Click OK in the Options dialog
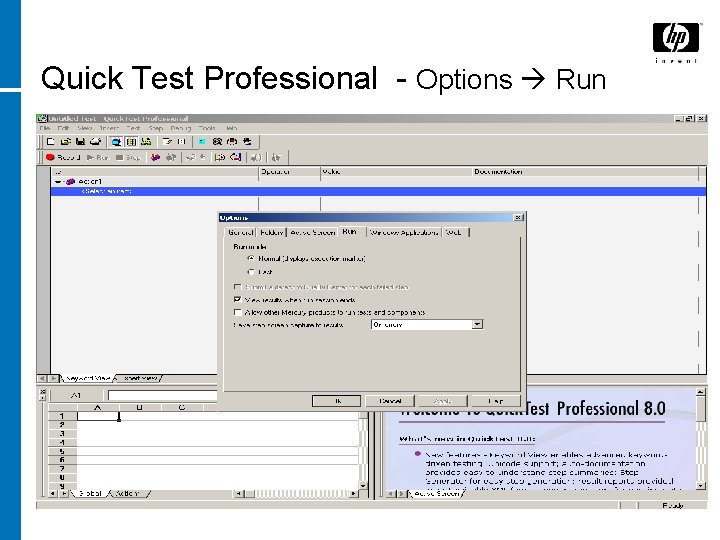This screenshot has height=540, width=720. click(x=337, y=401)
